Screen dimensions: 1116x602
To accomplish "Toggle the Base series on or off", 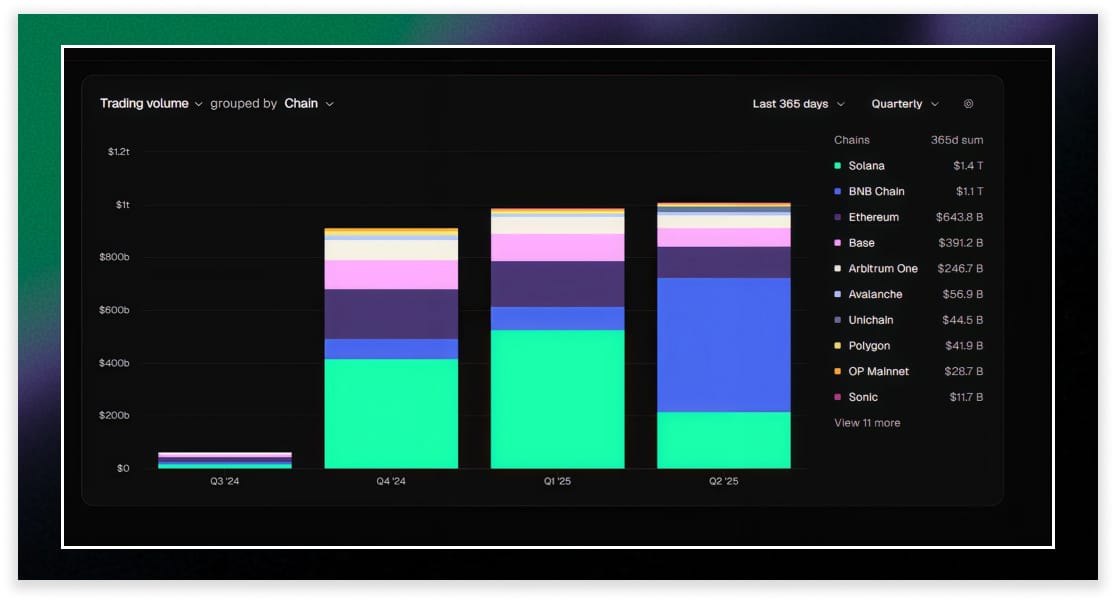I will coord(862,242).
